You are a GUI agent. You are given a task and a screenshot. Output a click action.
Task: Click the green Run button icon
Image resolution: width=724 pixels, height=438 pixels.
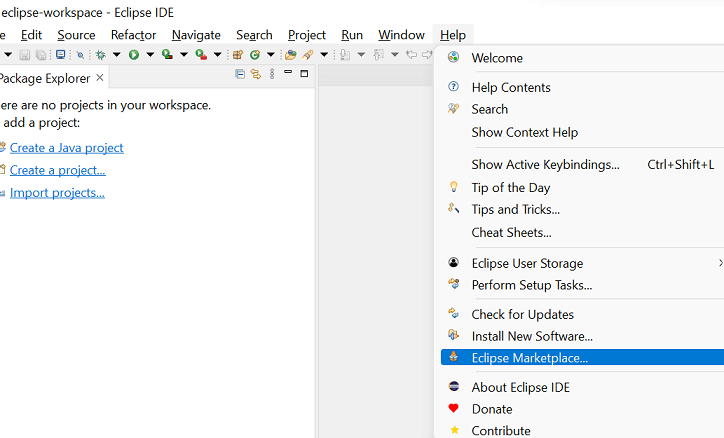[x=134, y=55]
